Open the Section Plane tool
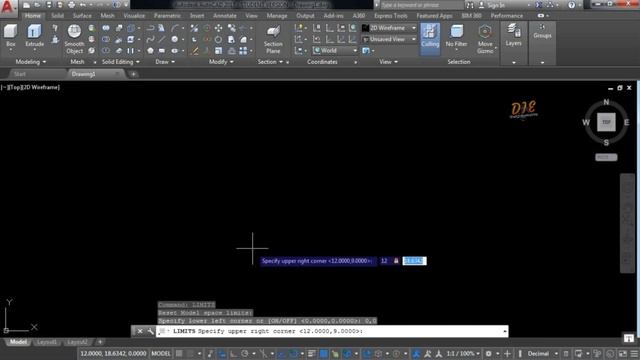This screenshot has width=640, height=360. 273,40
